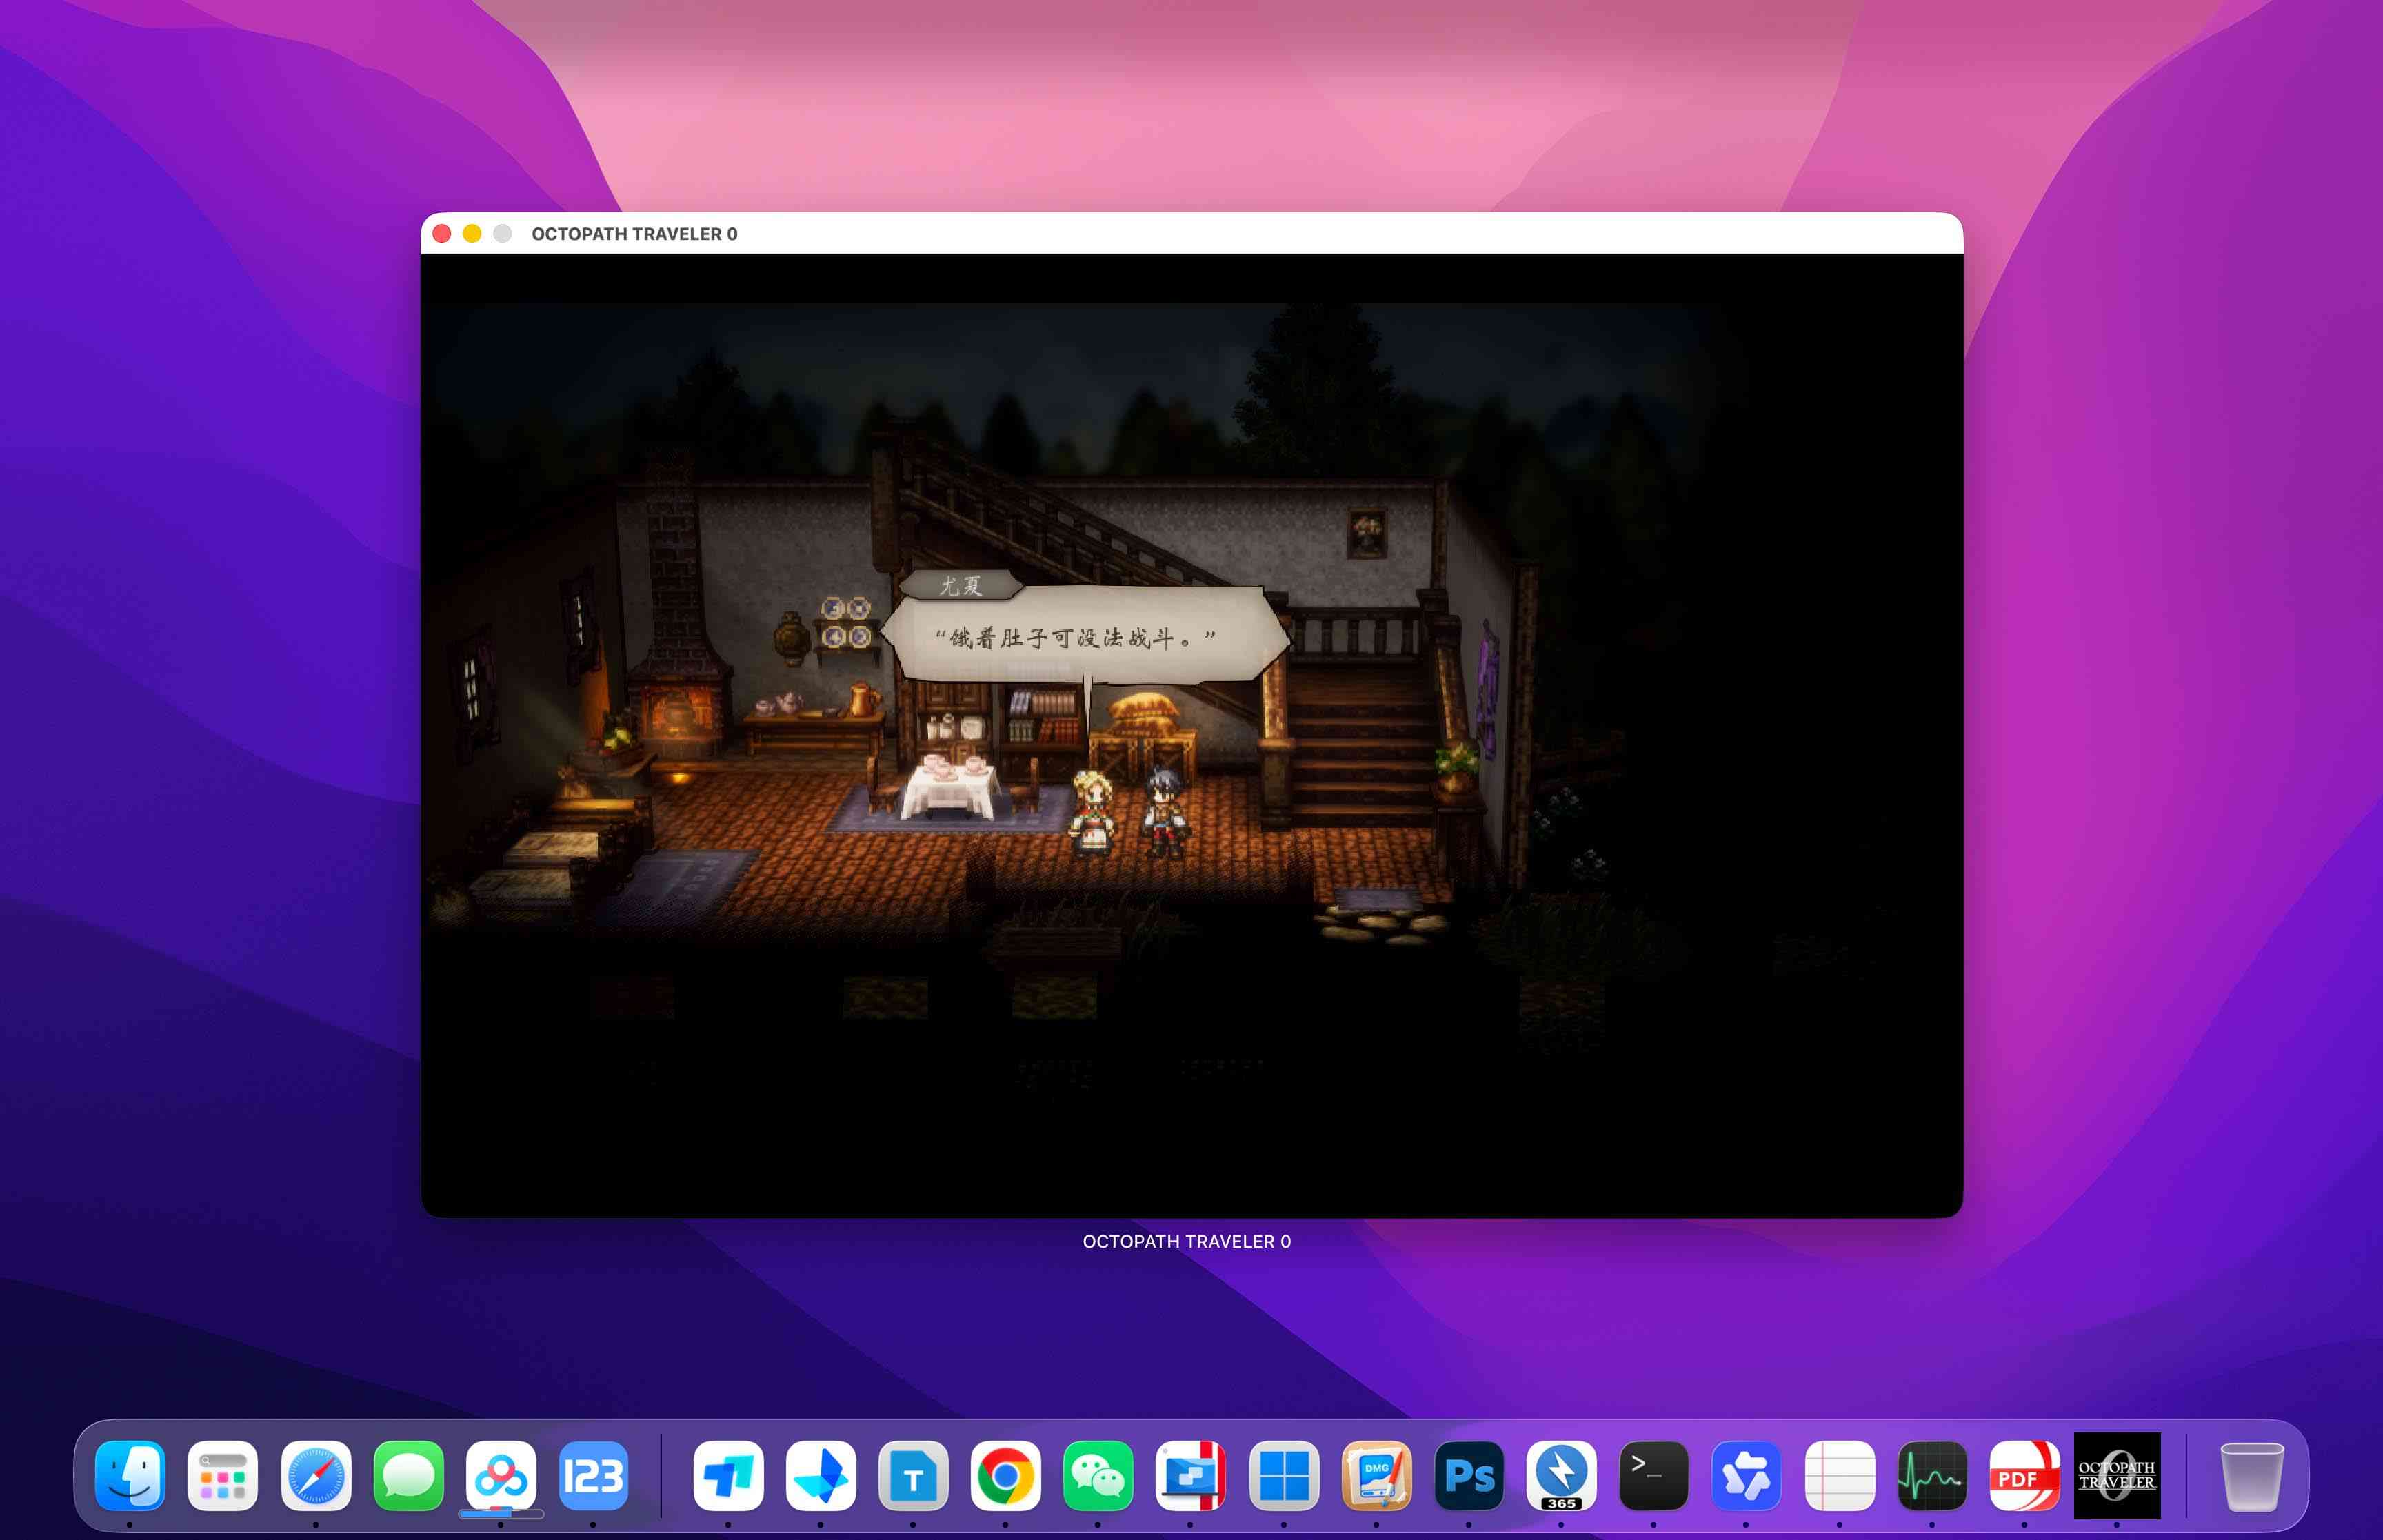Screen dimensions: 2383x1540
Task: Click the Octopath Traveler dock icon
Action: (x=2117, y=1476)
